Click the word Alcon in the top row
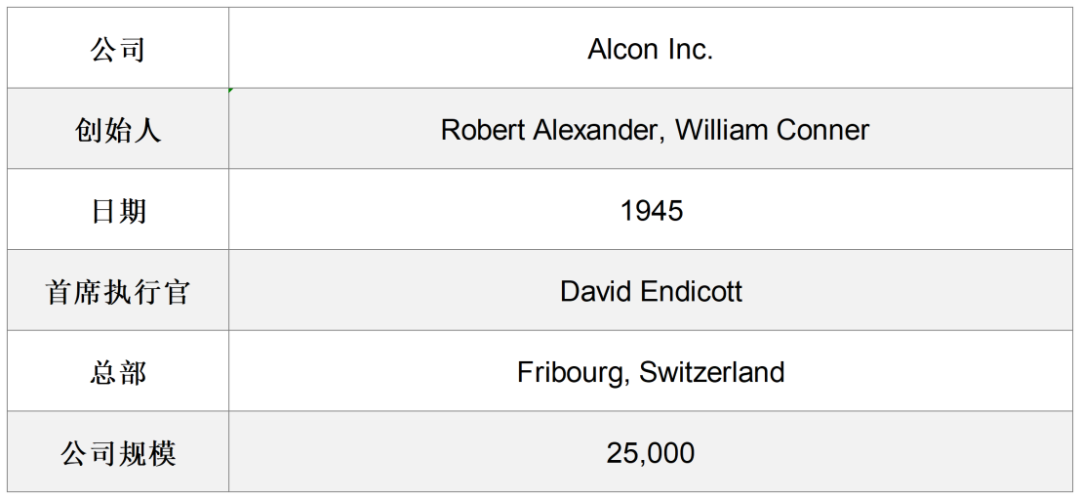 pyautogui.click(x=615, y=49)
